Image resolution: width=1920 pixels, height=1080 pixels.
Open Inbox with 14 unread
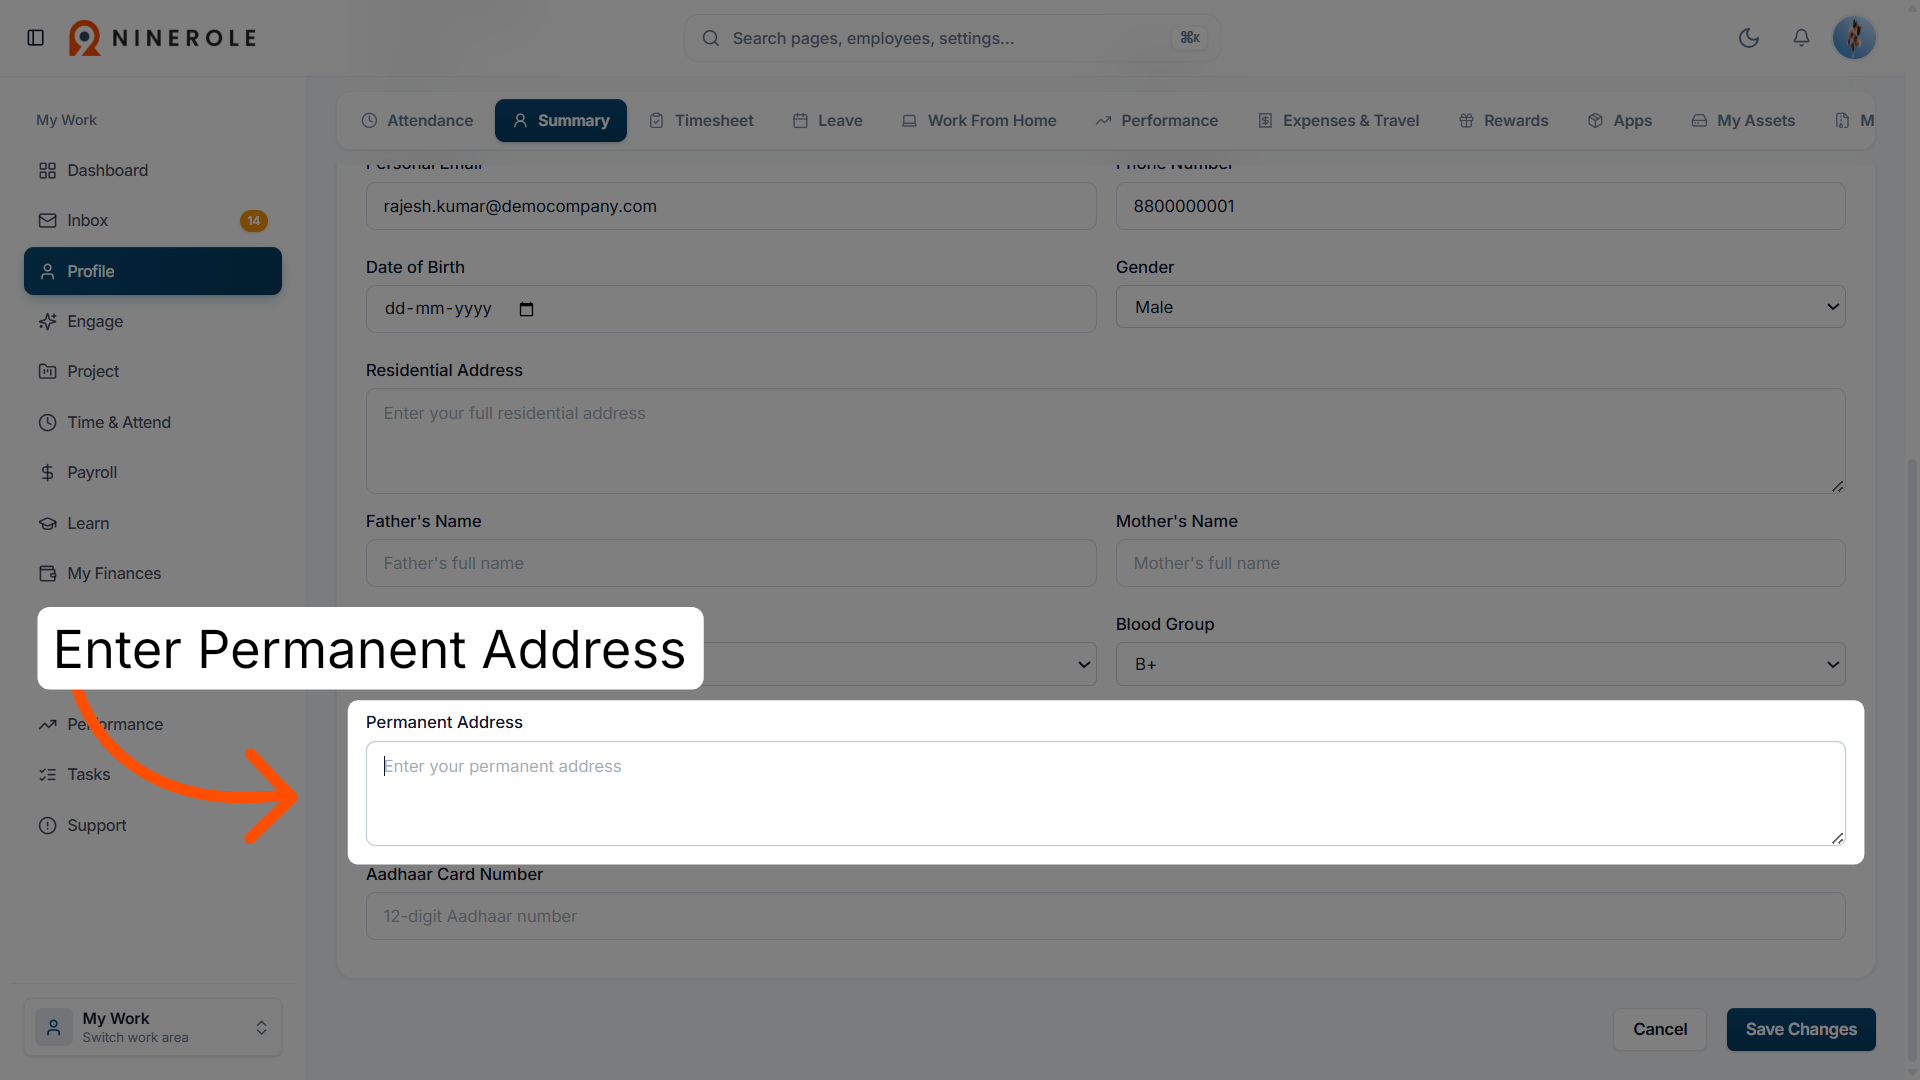pos(153,220)
